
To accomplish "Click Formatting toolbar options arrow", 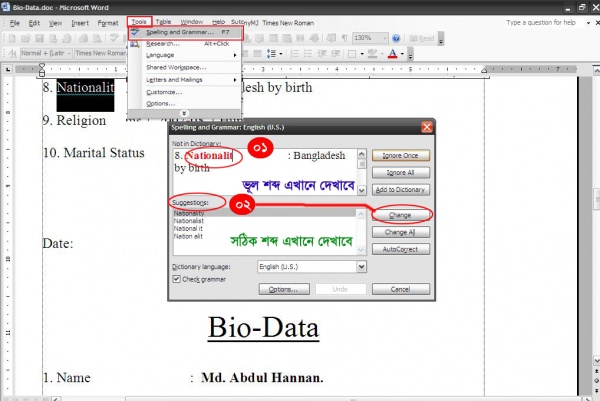I will [410, 54].
